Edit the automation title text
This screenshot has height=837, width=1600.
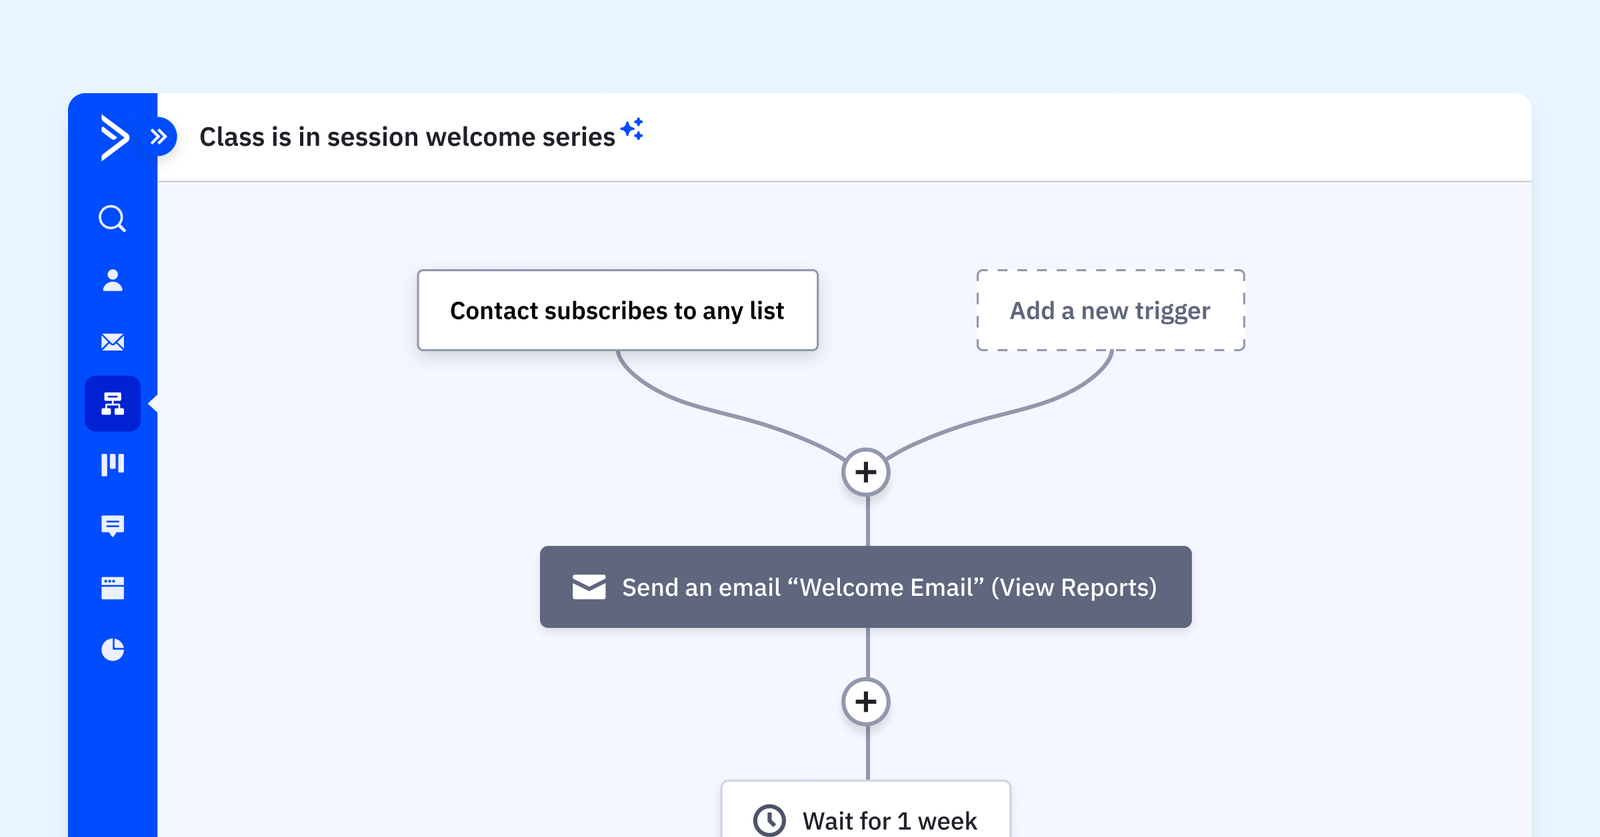[407, 137]
